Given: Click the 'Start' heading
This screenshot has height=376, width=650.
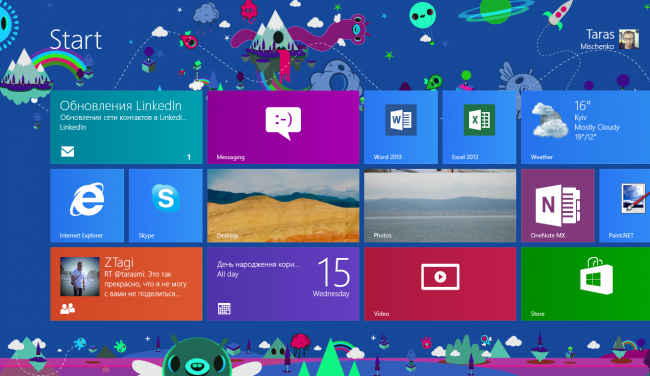Looking at the screenshot, I should [76, 40].
